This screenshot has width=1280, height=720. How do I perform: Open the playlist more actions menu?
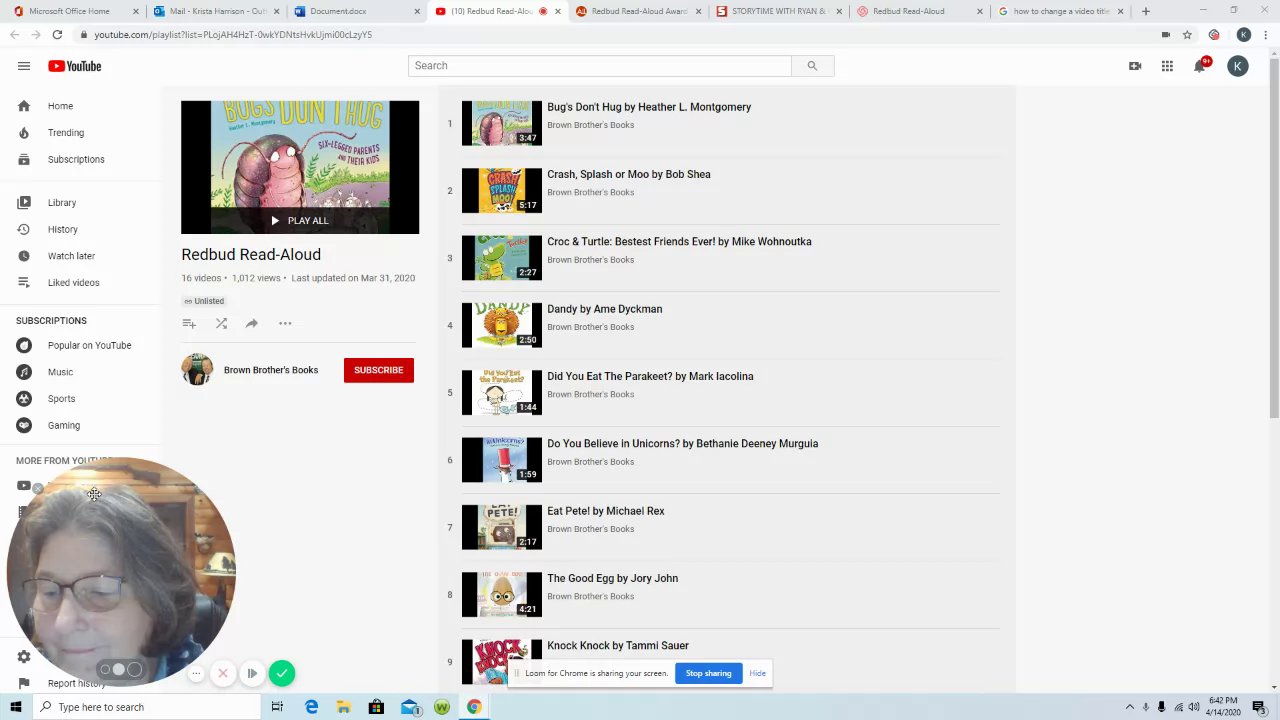point(285,323)
